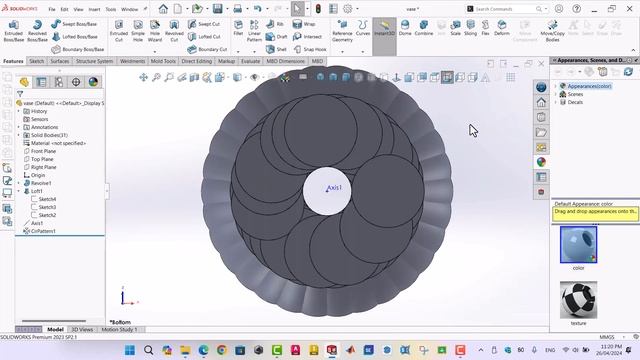This screenshot has width=640, height=360.
Task: Open the Hole Wizard dropdown arrow
Action: click(155, 52)
